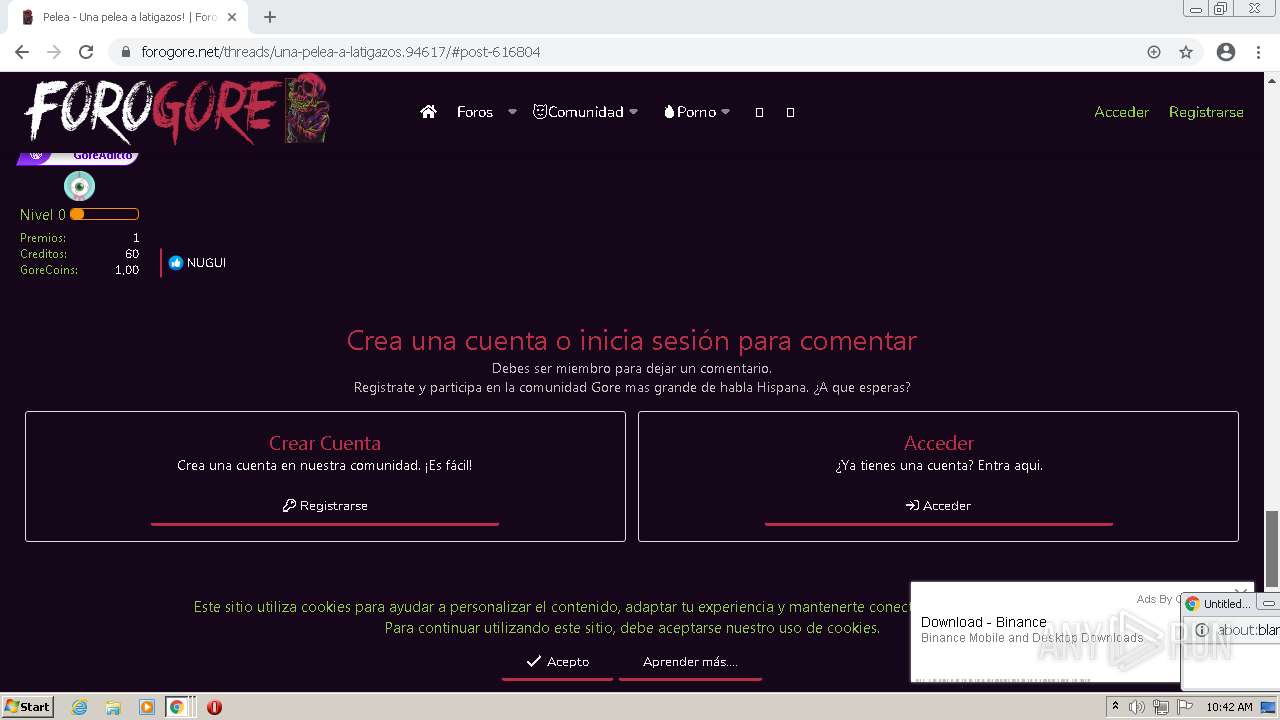Click the address bar URL
This screenshot has height=720, width=1280.
[x=340, y=52]
